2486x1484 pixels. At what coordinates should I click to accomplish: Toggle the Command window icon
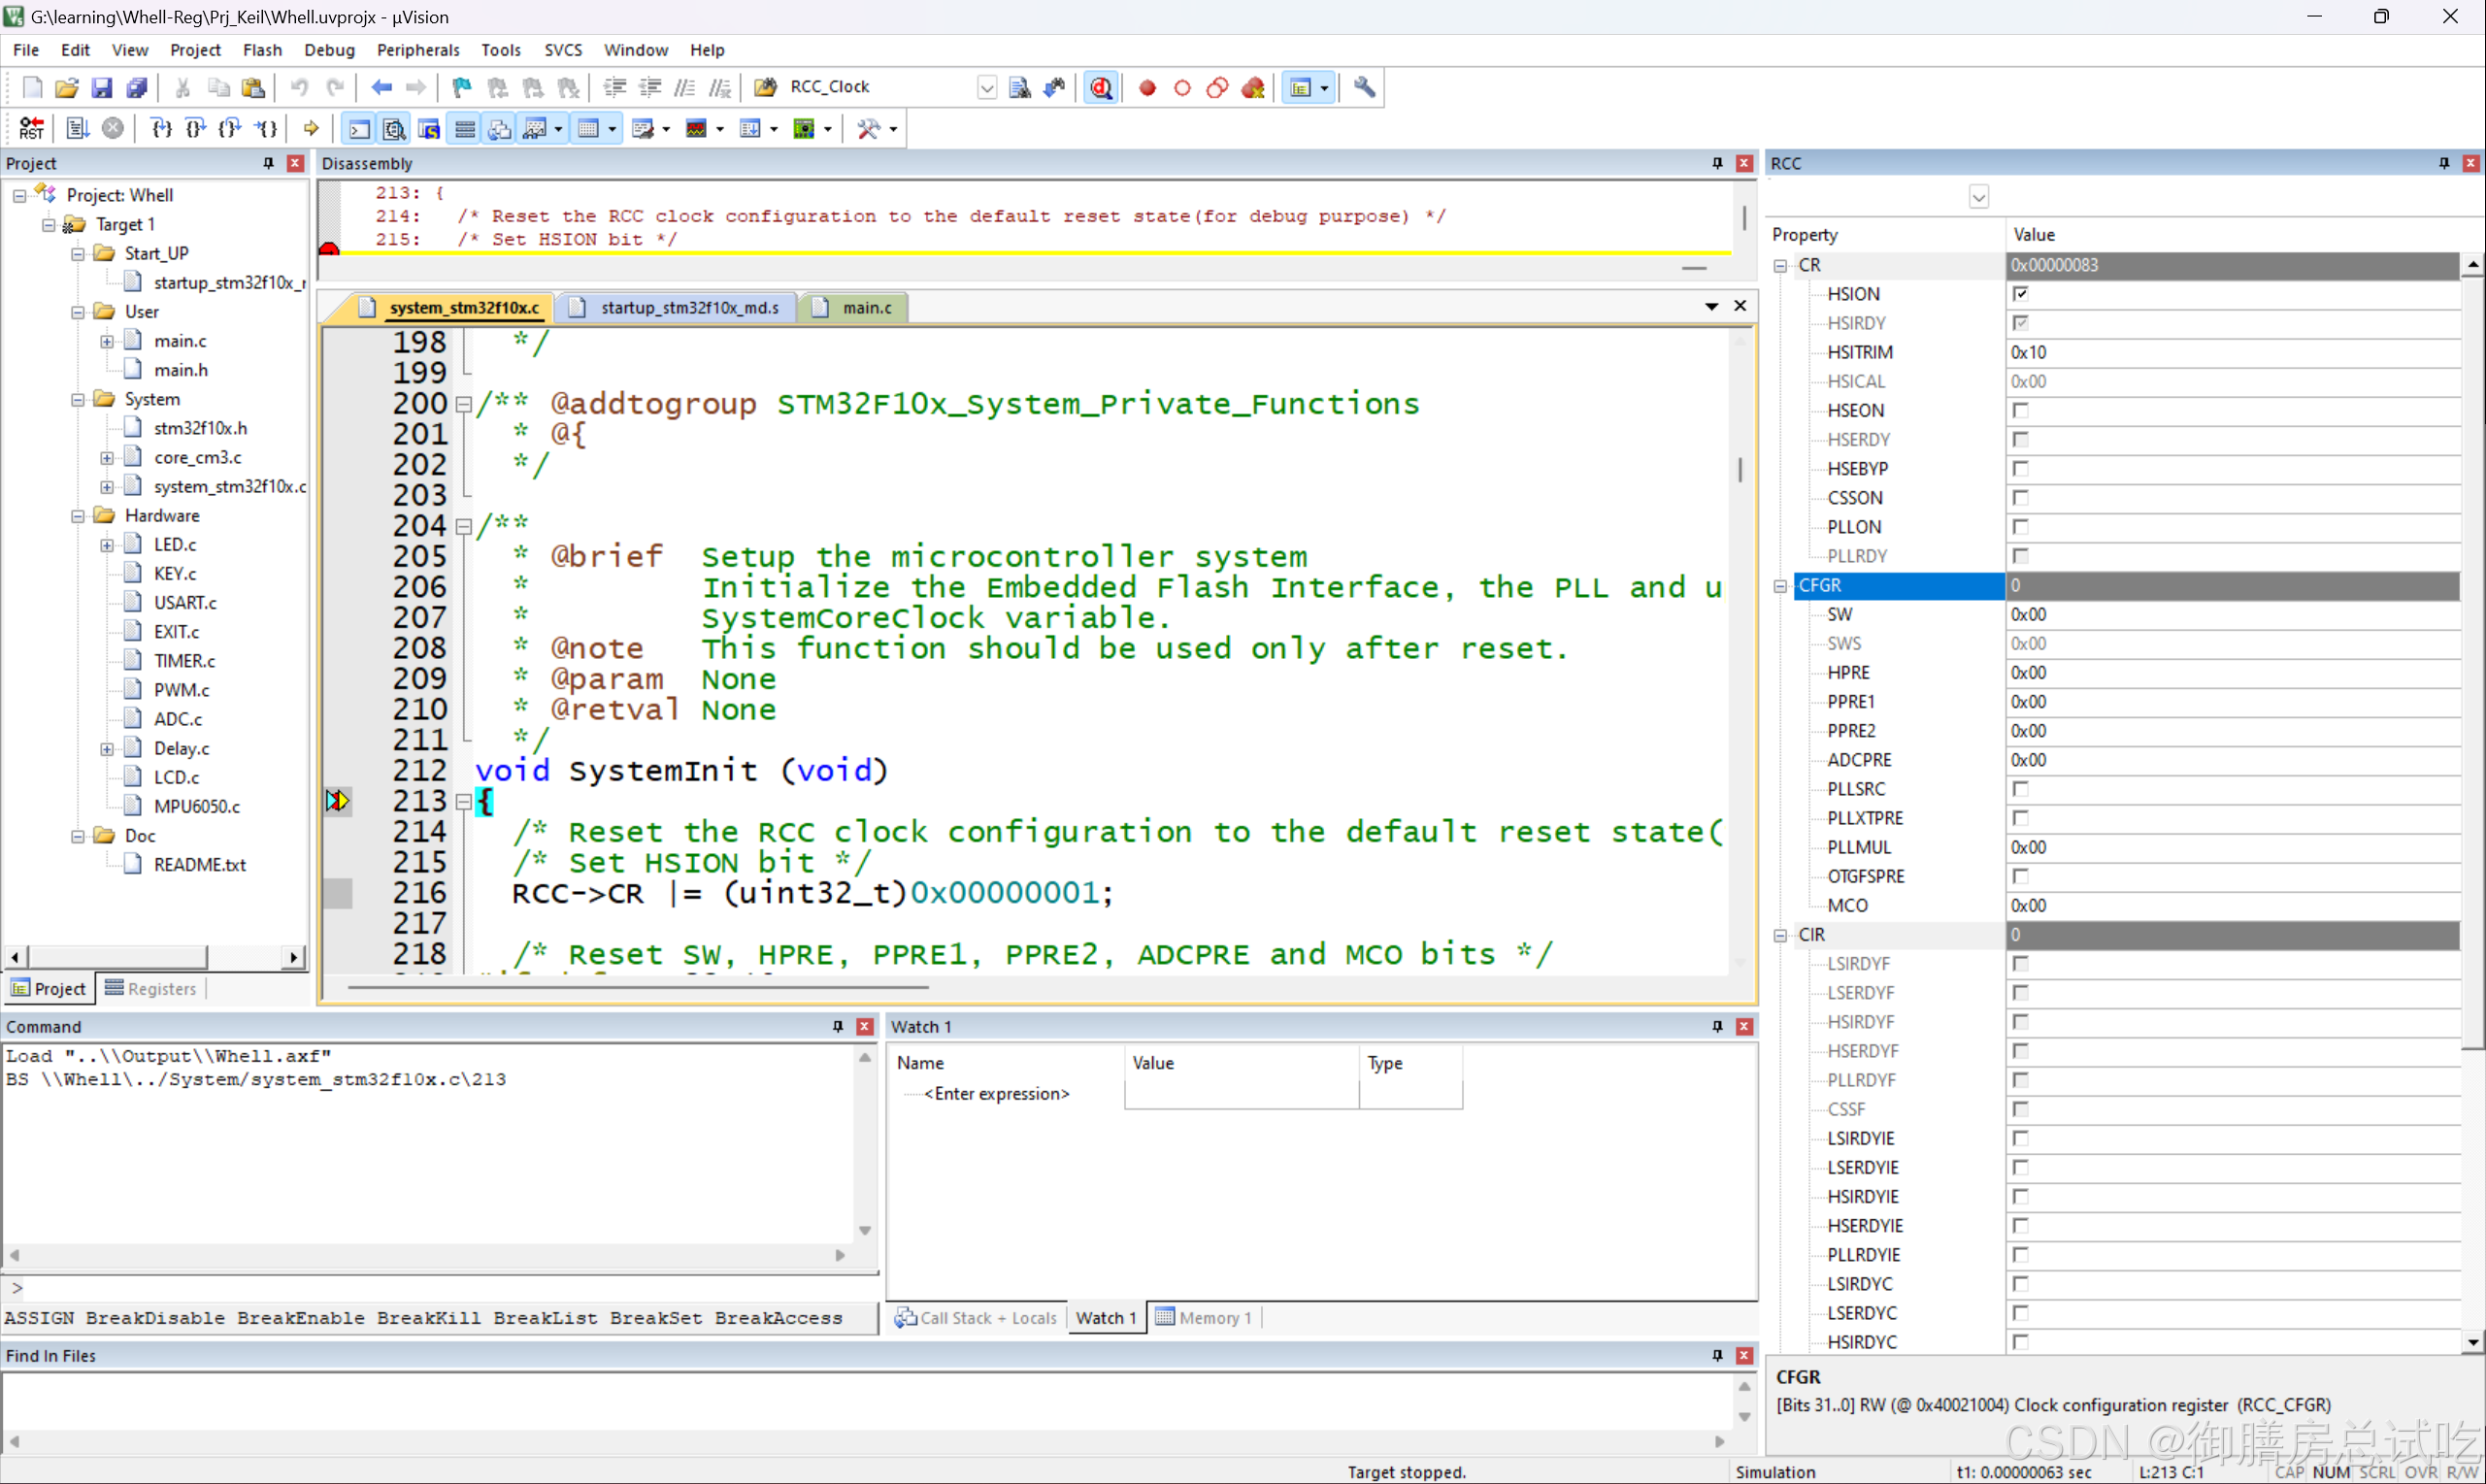(x=359, y=128)
